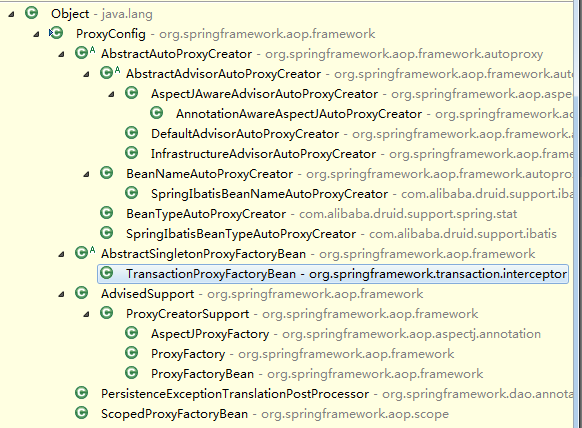Select the BeanTypeAutoProxyCreator class
The width and height of the screenshot is (582, 428).
point(206,214)
